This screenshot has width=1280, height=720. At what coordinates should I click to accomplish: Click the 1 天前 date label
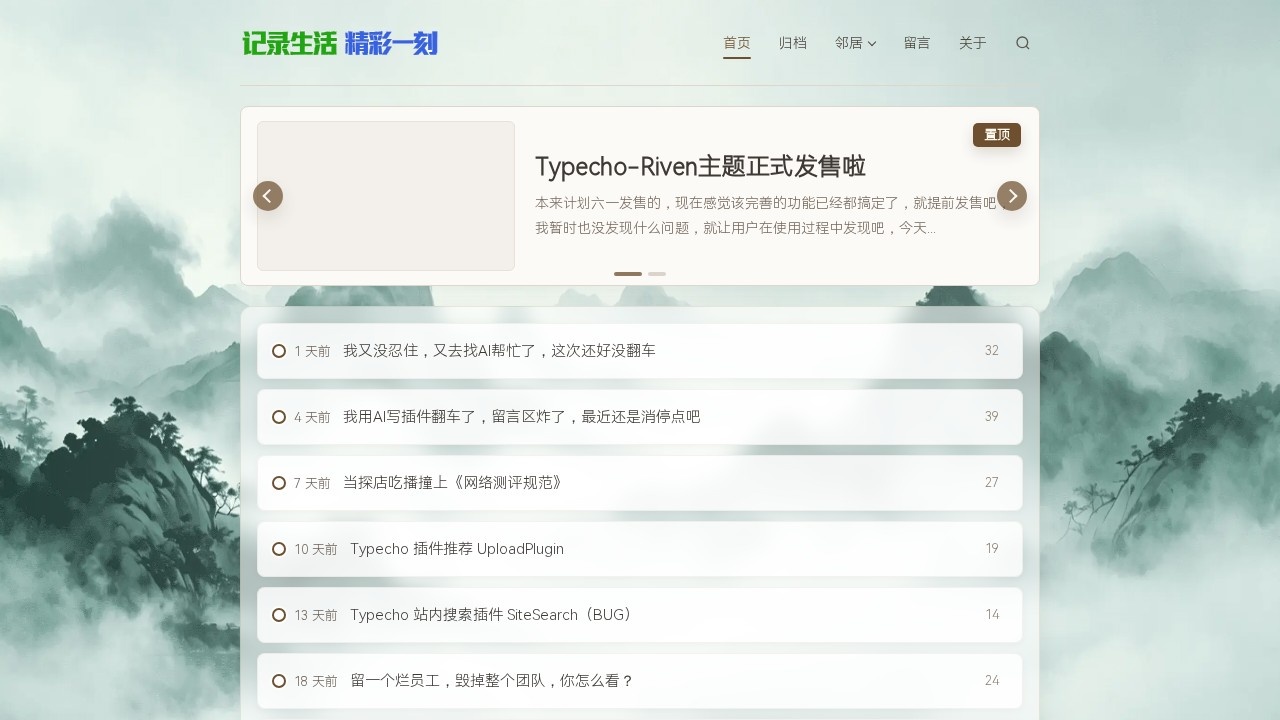pos(312,352)
